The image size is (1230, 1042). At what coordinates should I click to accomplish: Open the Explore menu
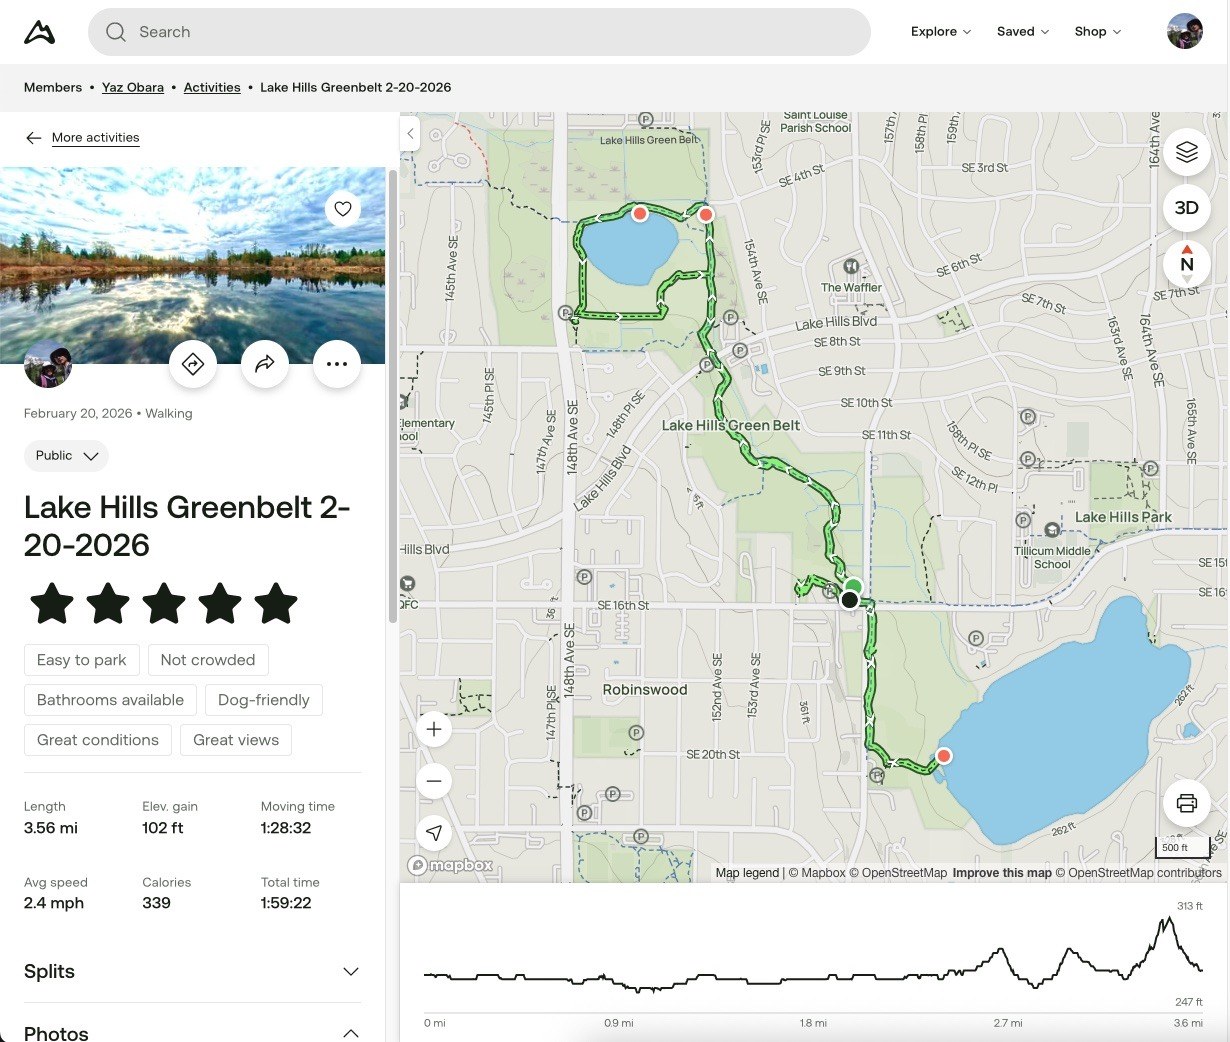point(940,32)
